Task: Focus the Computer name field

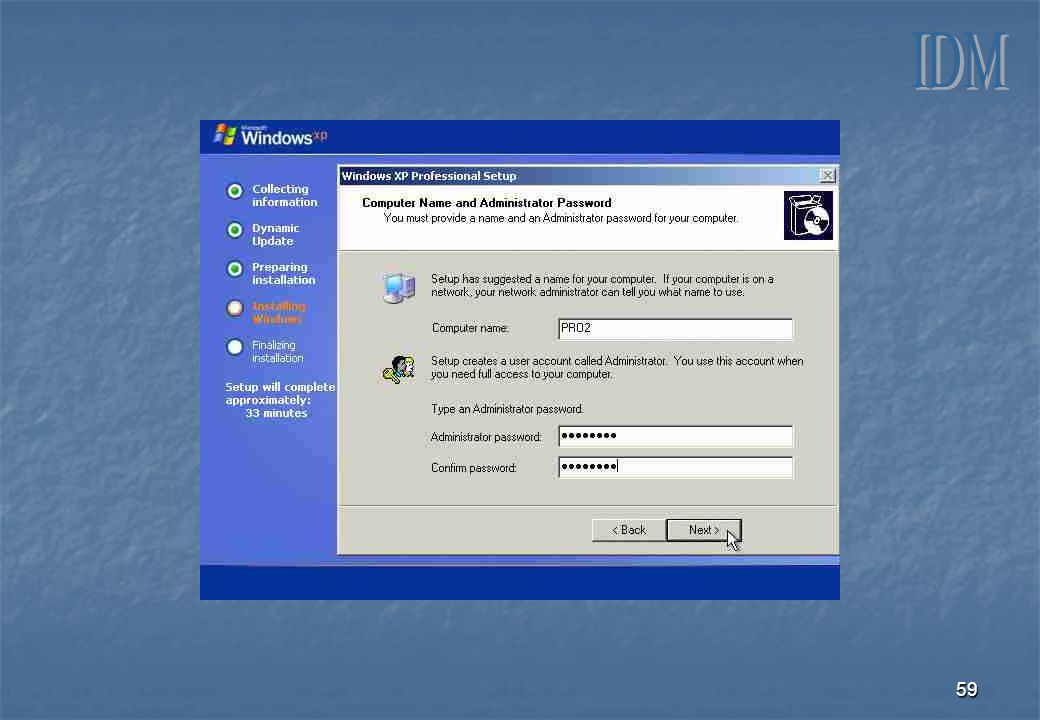Action: (x=675, y=328)
